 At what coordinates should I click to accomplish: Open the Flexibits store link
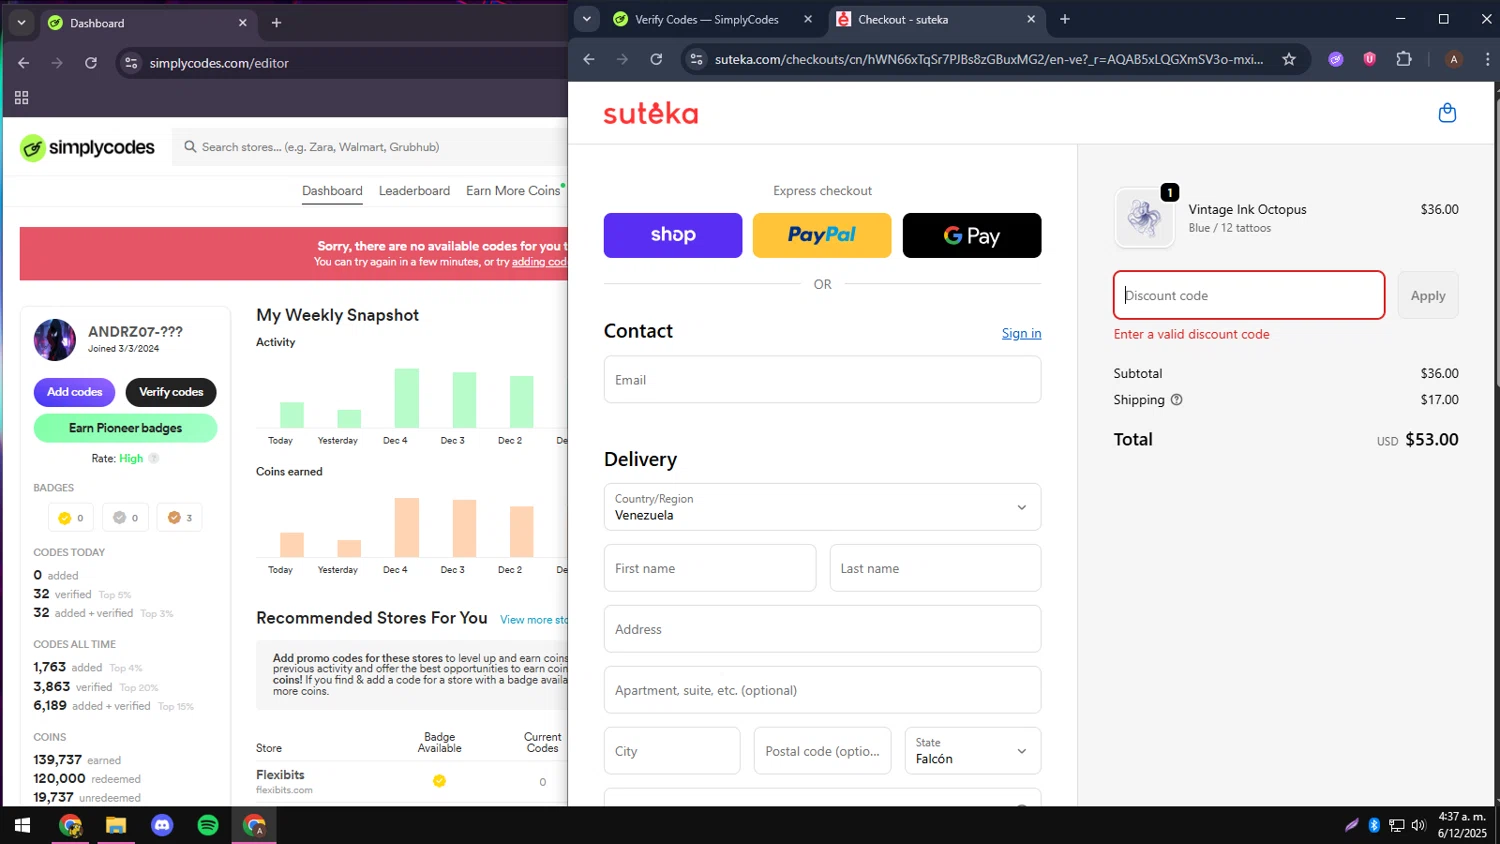(x=280, y=775)
